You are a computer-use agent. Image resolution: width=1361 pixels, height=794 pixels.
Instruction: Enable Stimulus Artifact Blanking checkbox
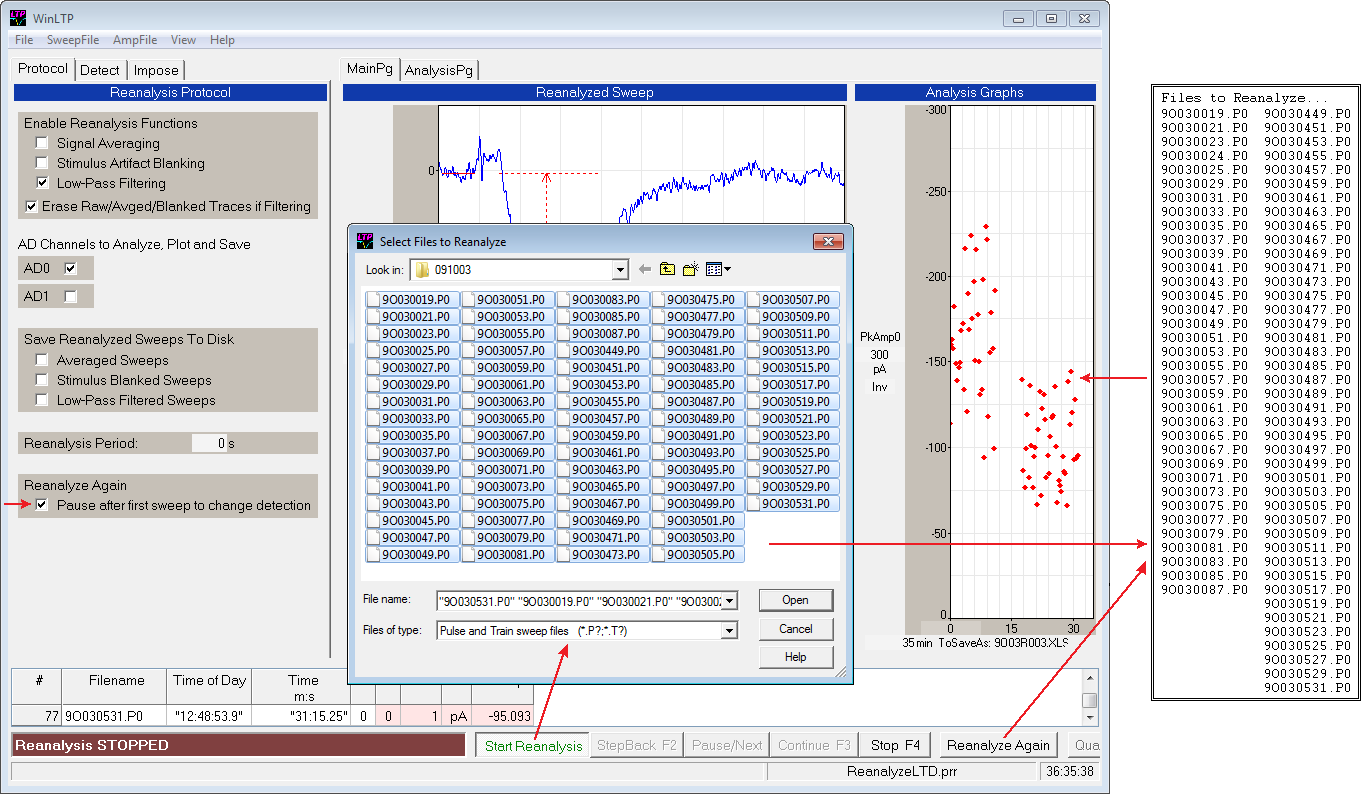[42, 163]
